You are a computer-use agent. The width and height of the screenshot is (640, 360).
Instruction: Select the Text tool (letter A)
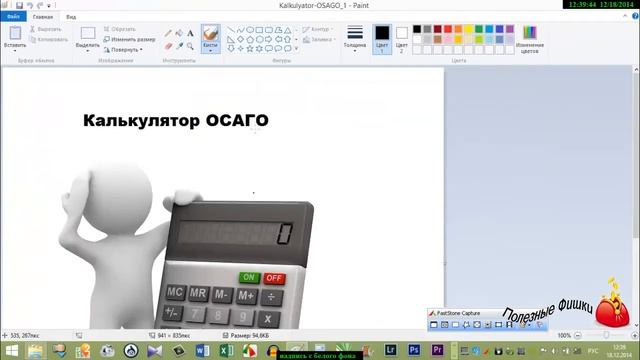(x=190, y=33)
